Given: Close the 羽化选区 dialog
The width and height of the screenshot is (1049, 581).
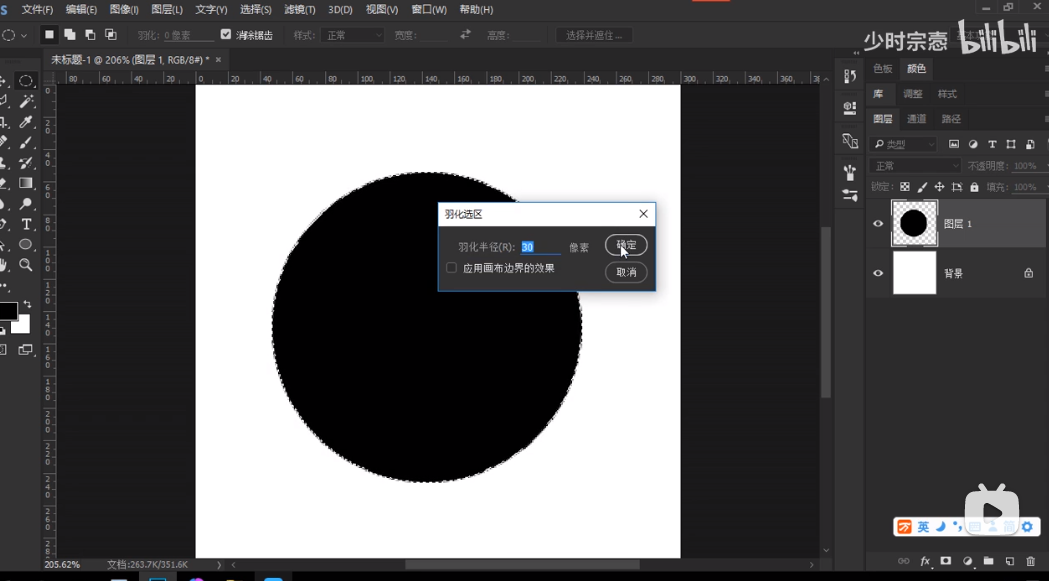Looking at the screenshot, I should pos(644,214).
